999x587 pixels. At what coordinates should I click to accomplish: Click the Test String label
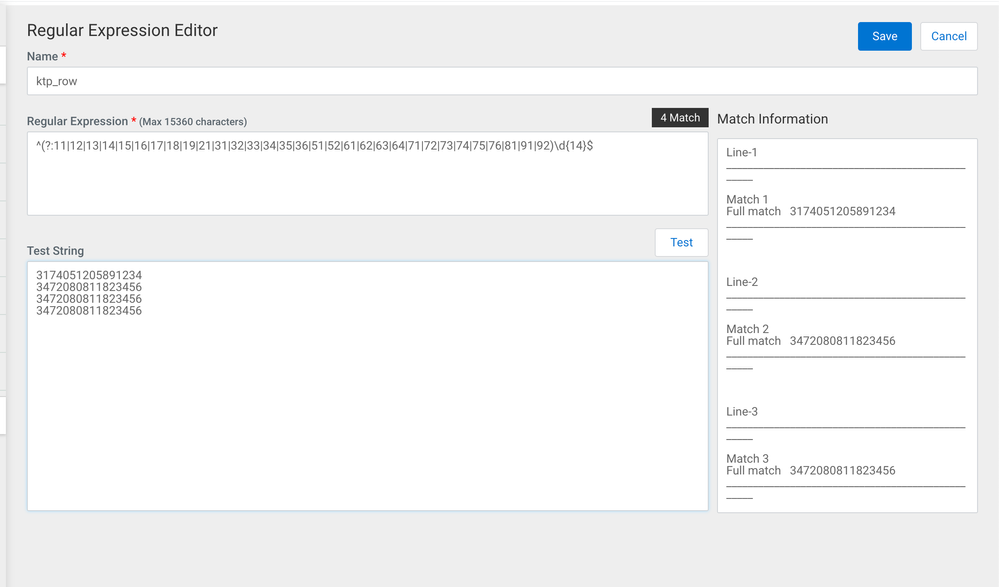coord(55,250)
